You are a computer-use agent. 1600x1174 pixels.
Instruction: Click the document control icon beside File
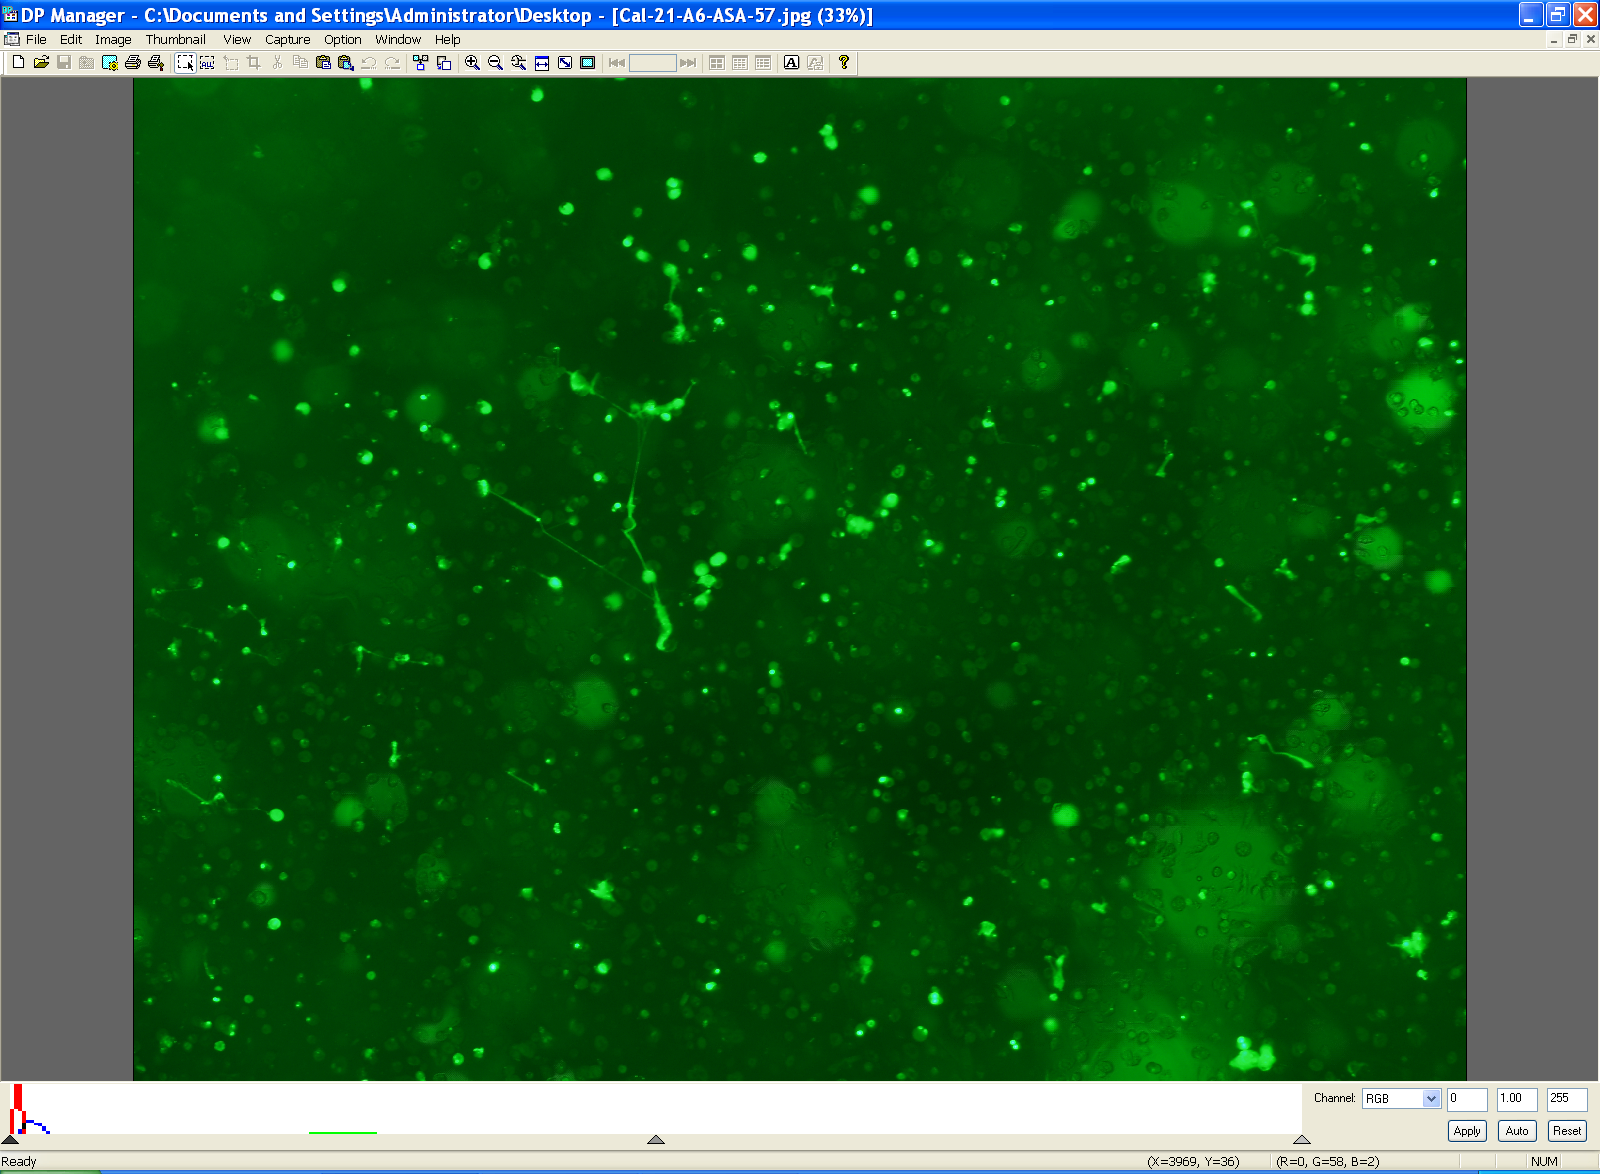(12, 40)
